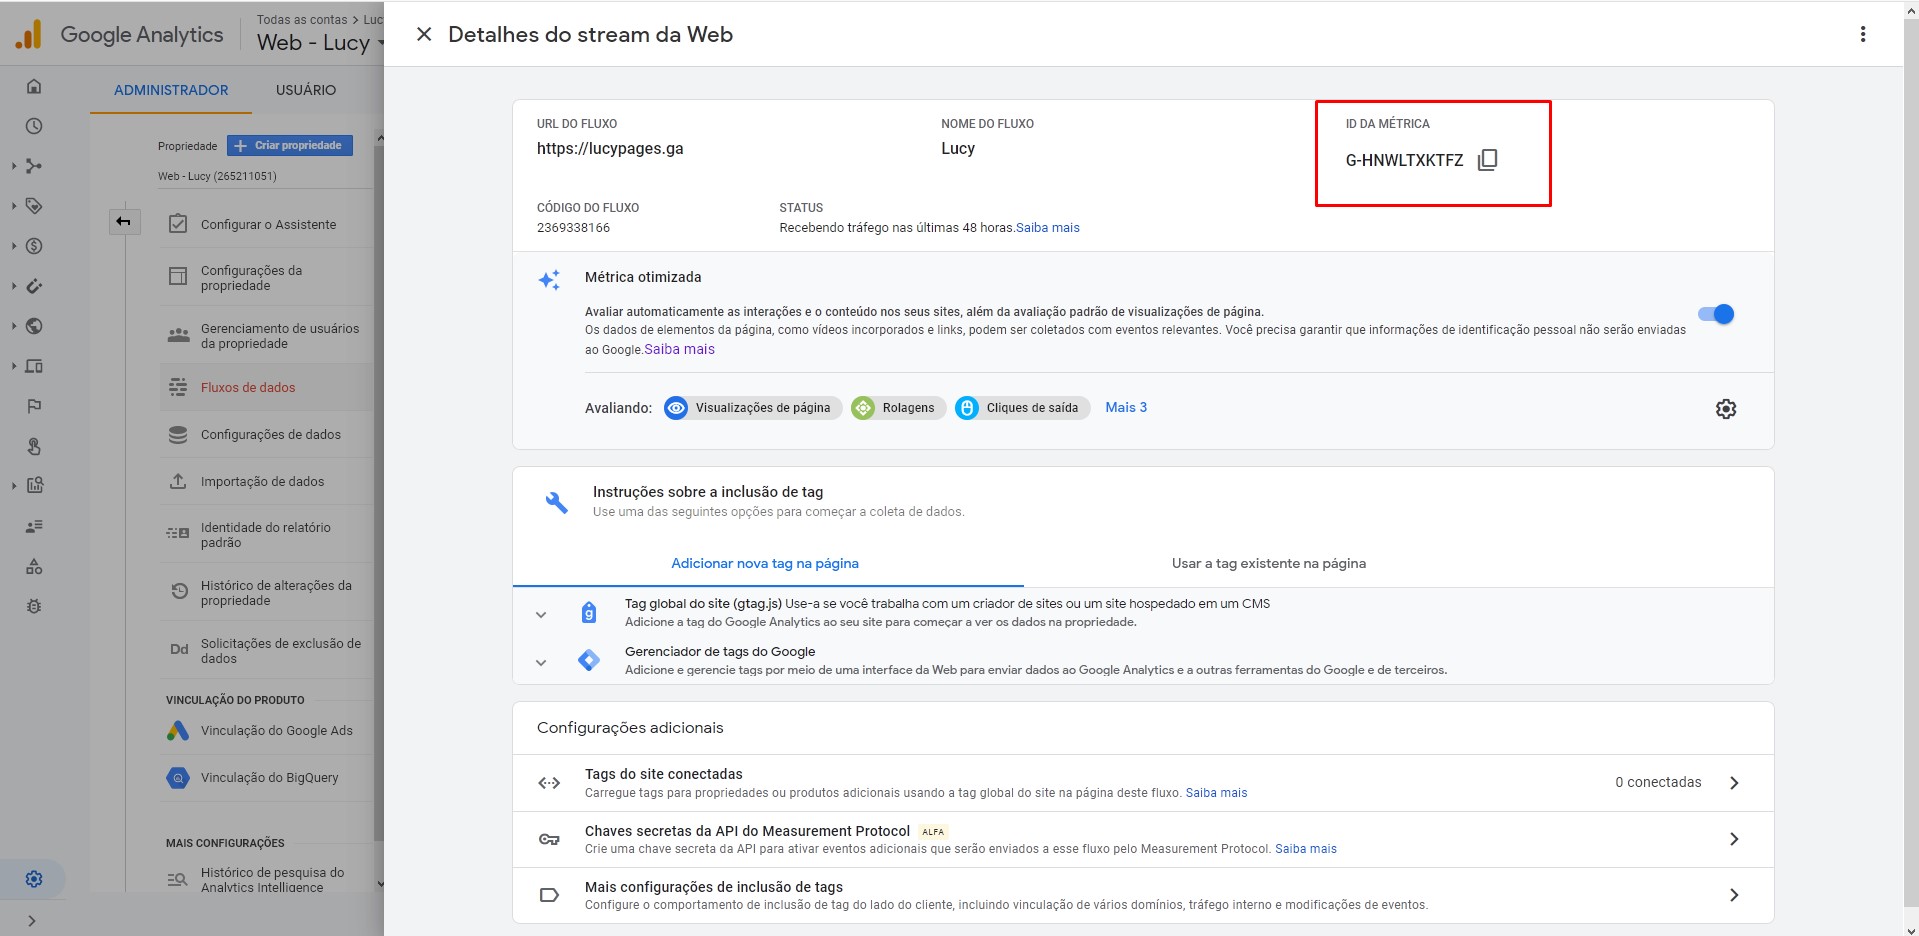Switch to the USUÁRIO tab

306,90
